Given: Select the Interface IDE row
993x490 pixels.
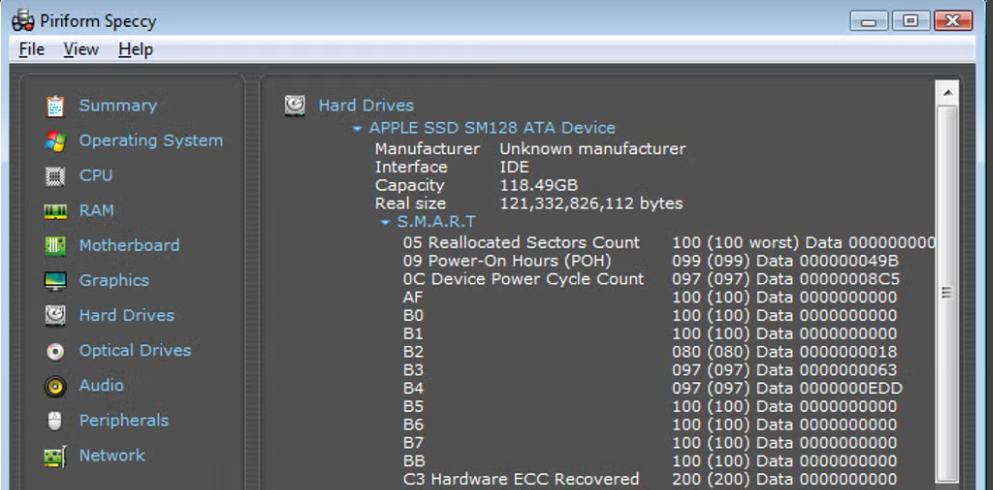Looking at the screenshot, I should [x=452, y=167].
